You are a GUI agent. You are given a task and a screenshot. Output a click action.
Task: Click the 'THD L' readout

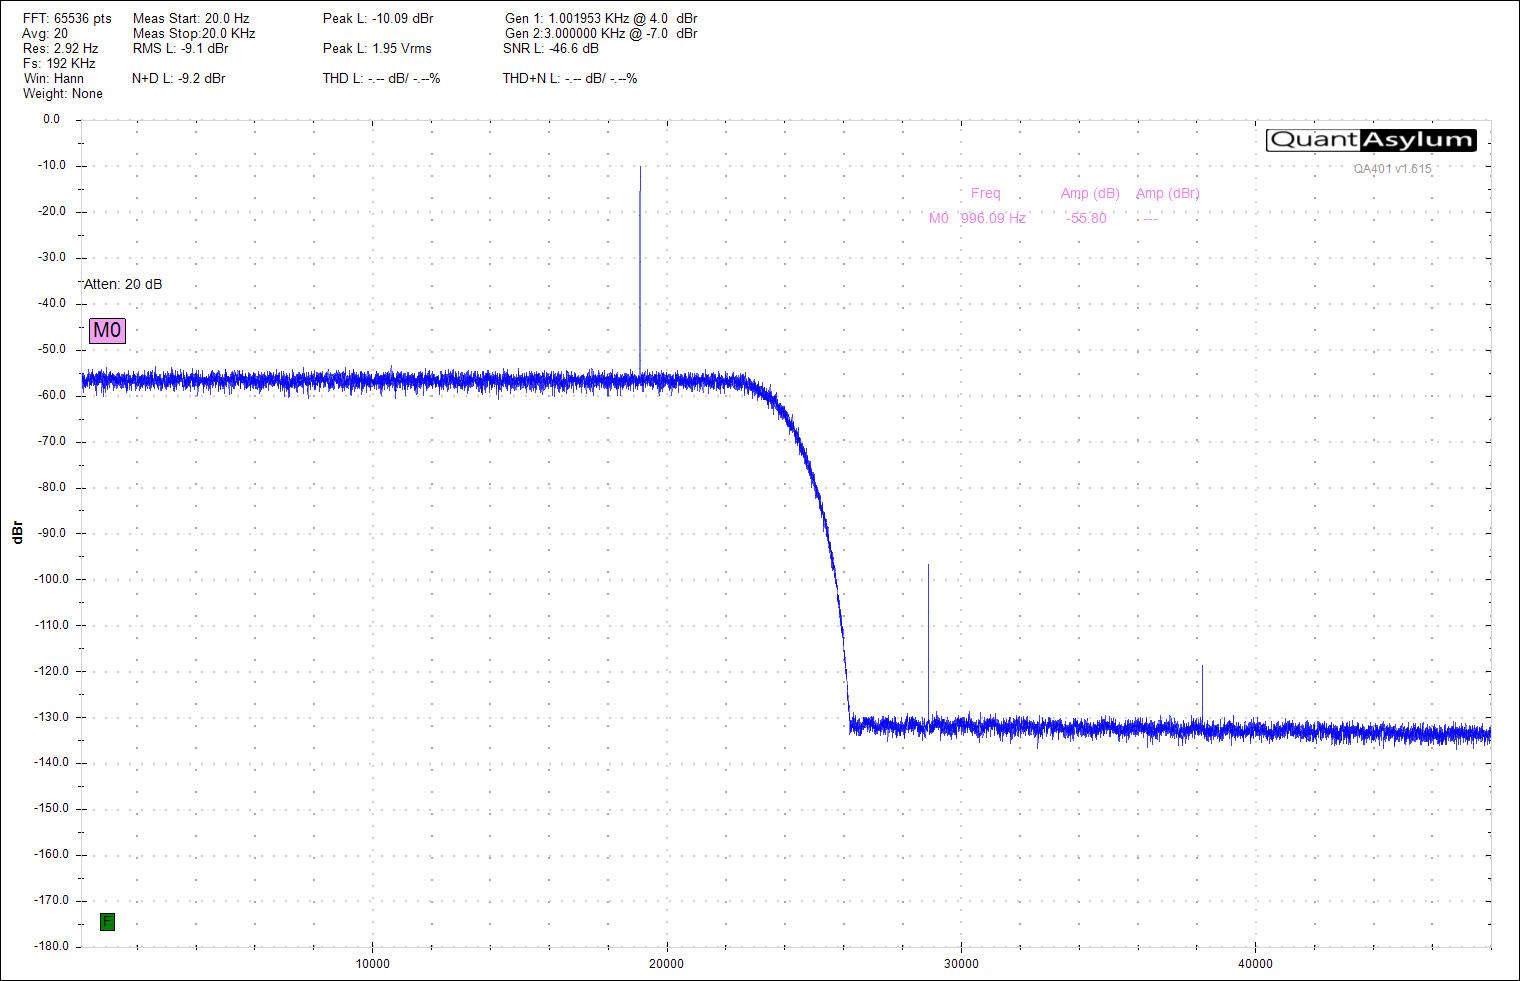pyautogui.click(x=381, y=79)
